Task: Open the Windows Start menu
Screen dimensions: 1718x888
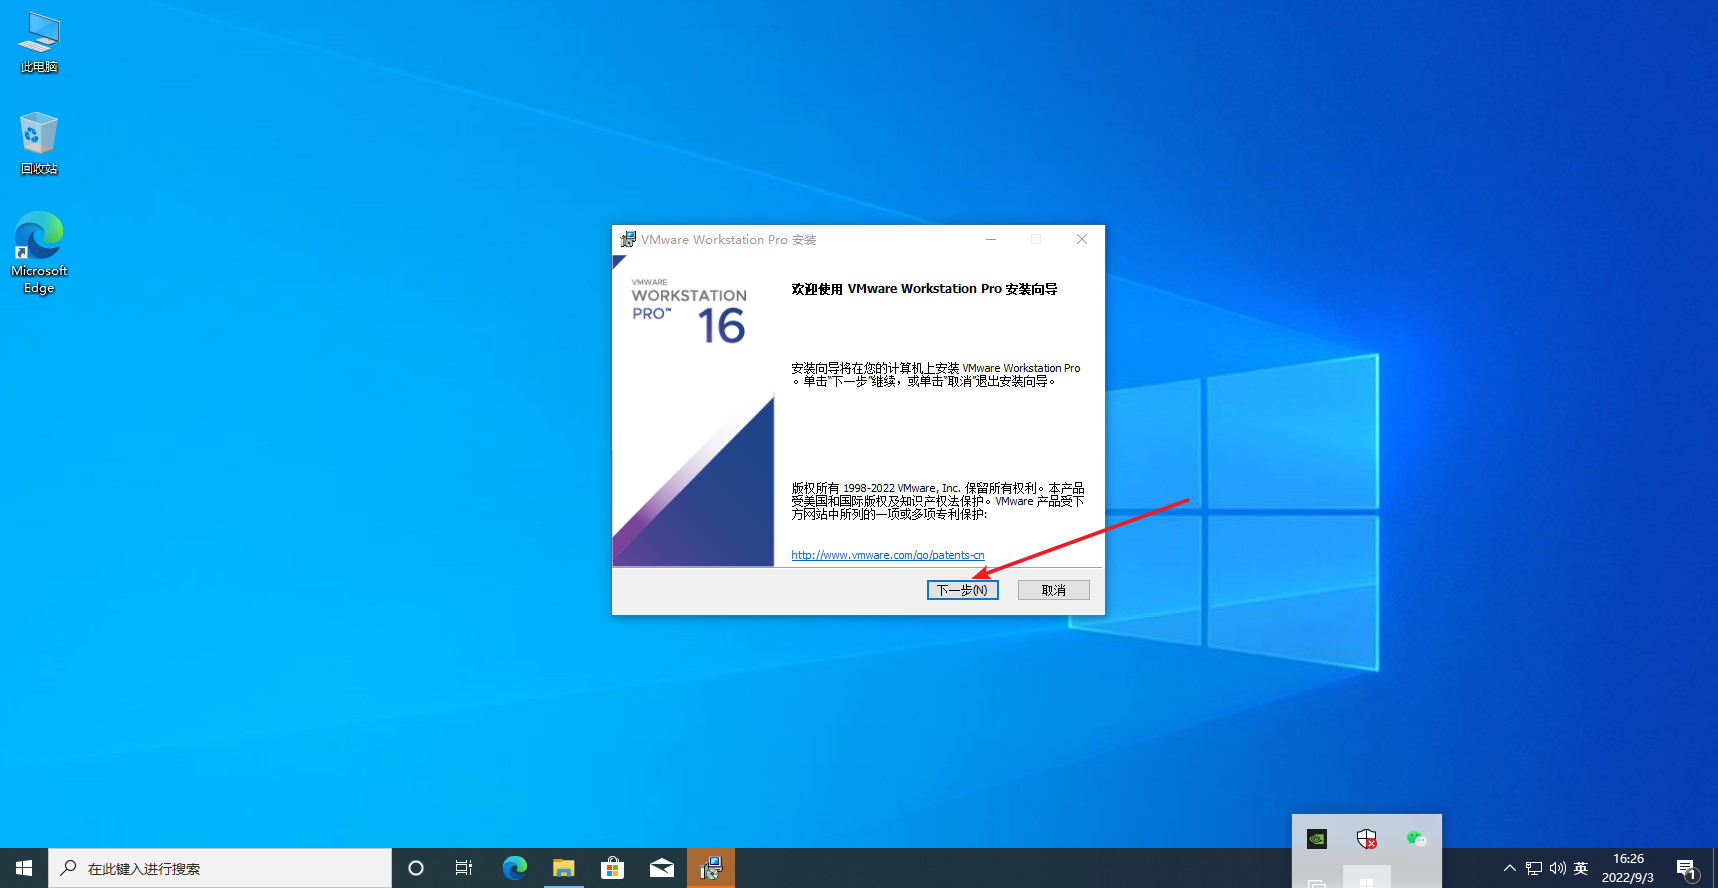Action: pyautogui.click(x=24, y=868)
